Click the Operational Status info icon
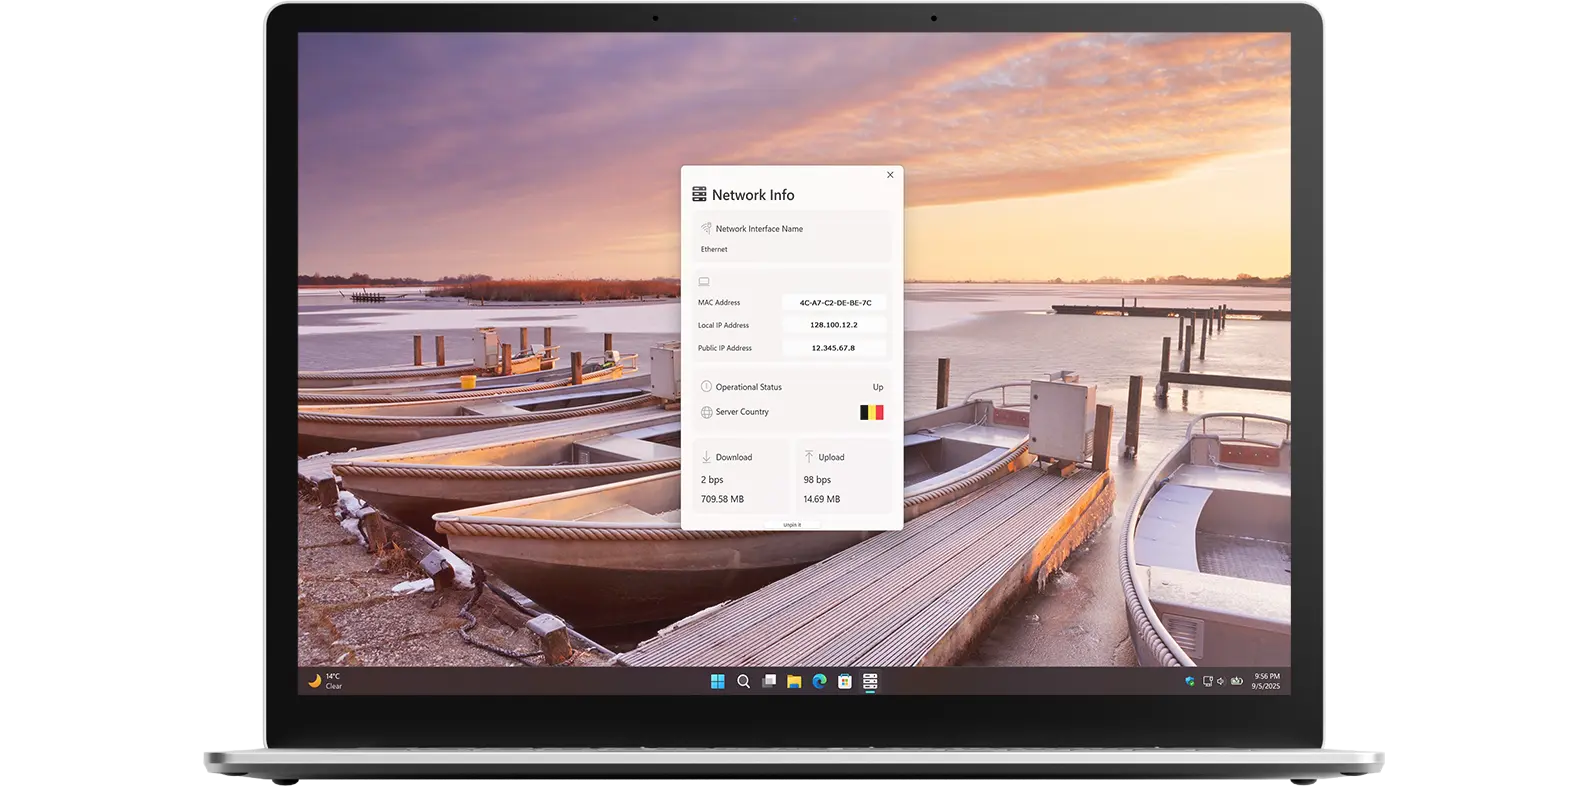Viewport: 1587px width, 787px height. pyautogui.click(x=706, y=387)
